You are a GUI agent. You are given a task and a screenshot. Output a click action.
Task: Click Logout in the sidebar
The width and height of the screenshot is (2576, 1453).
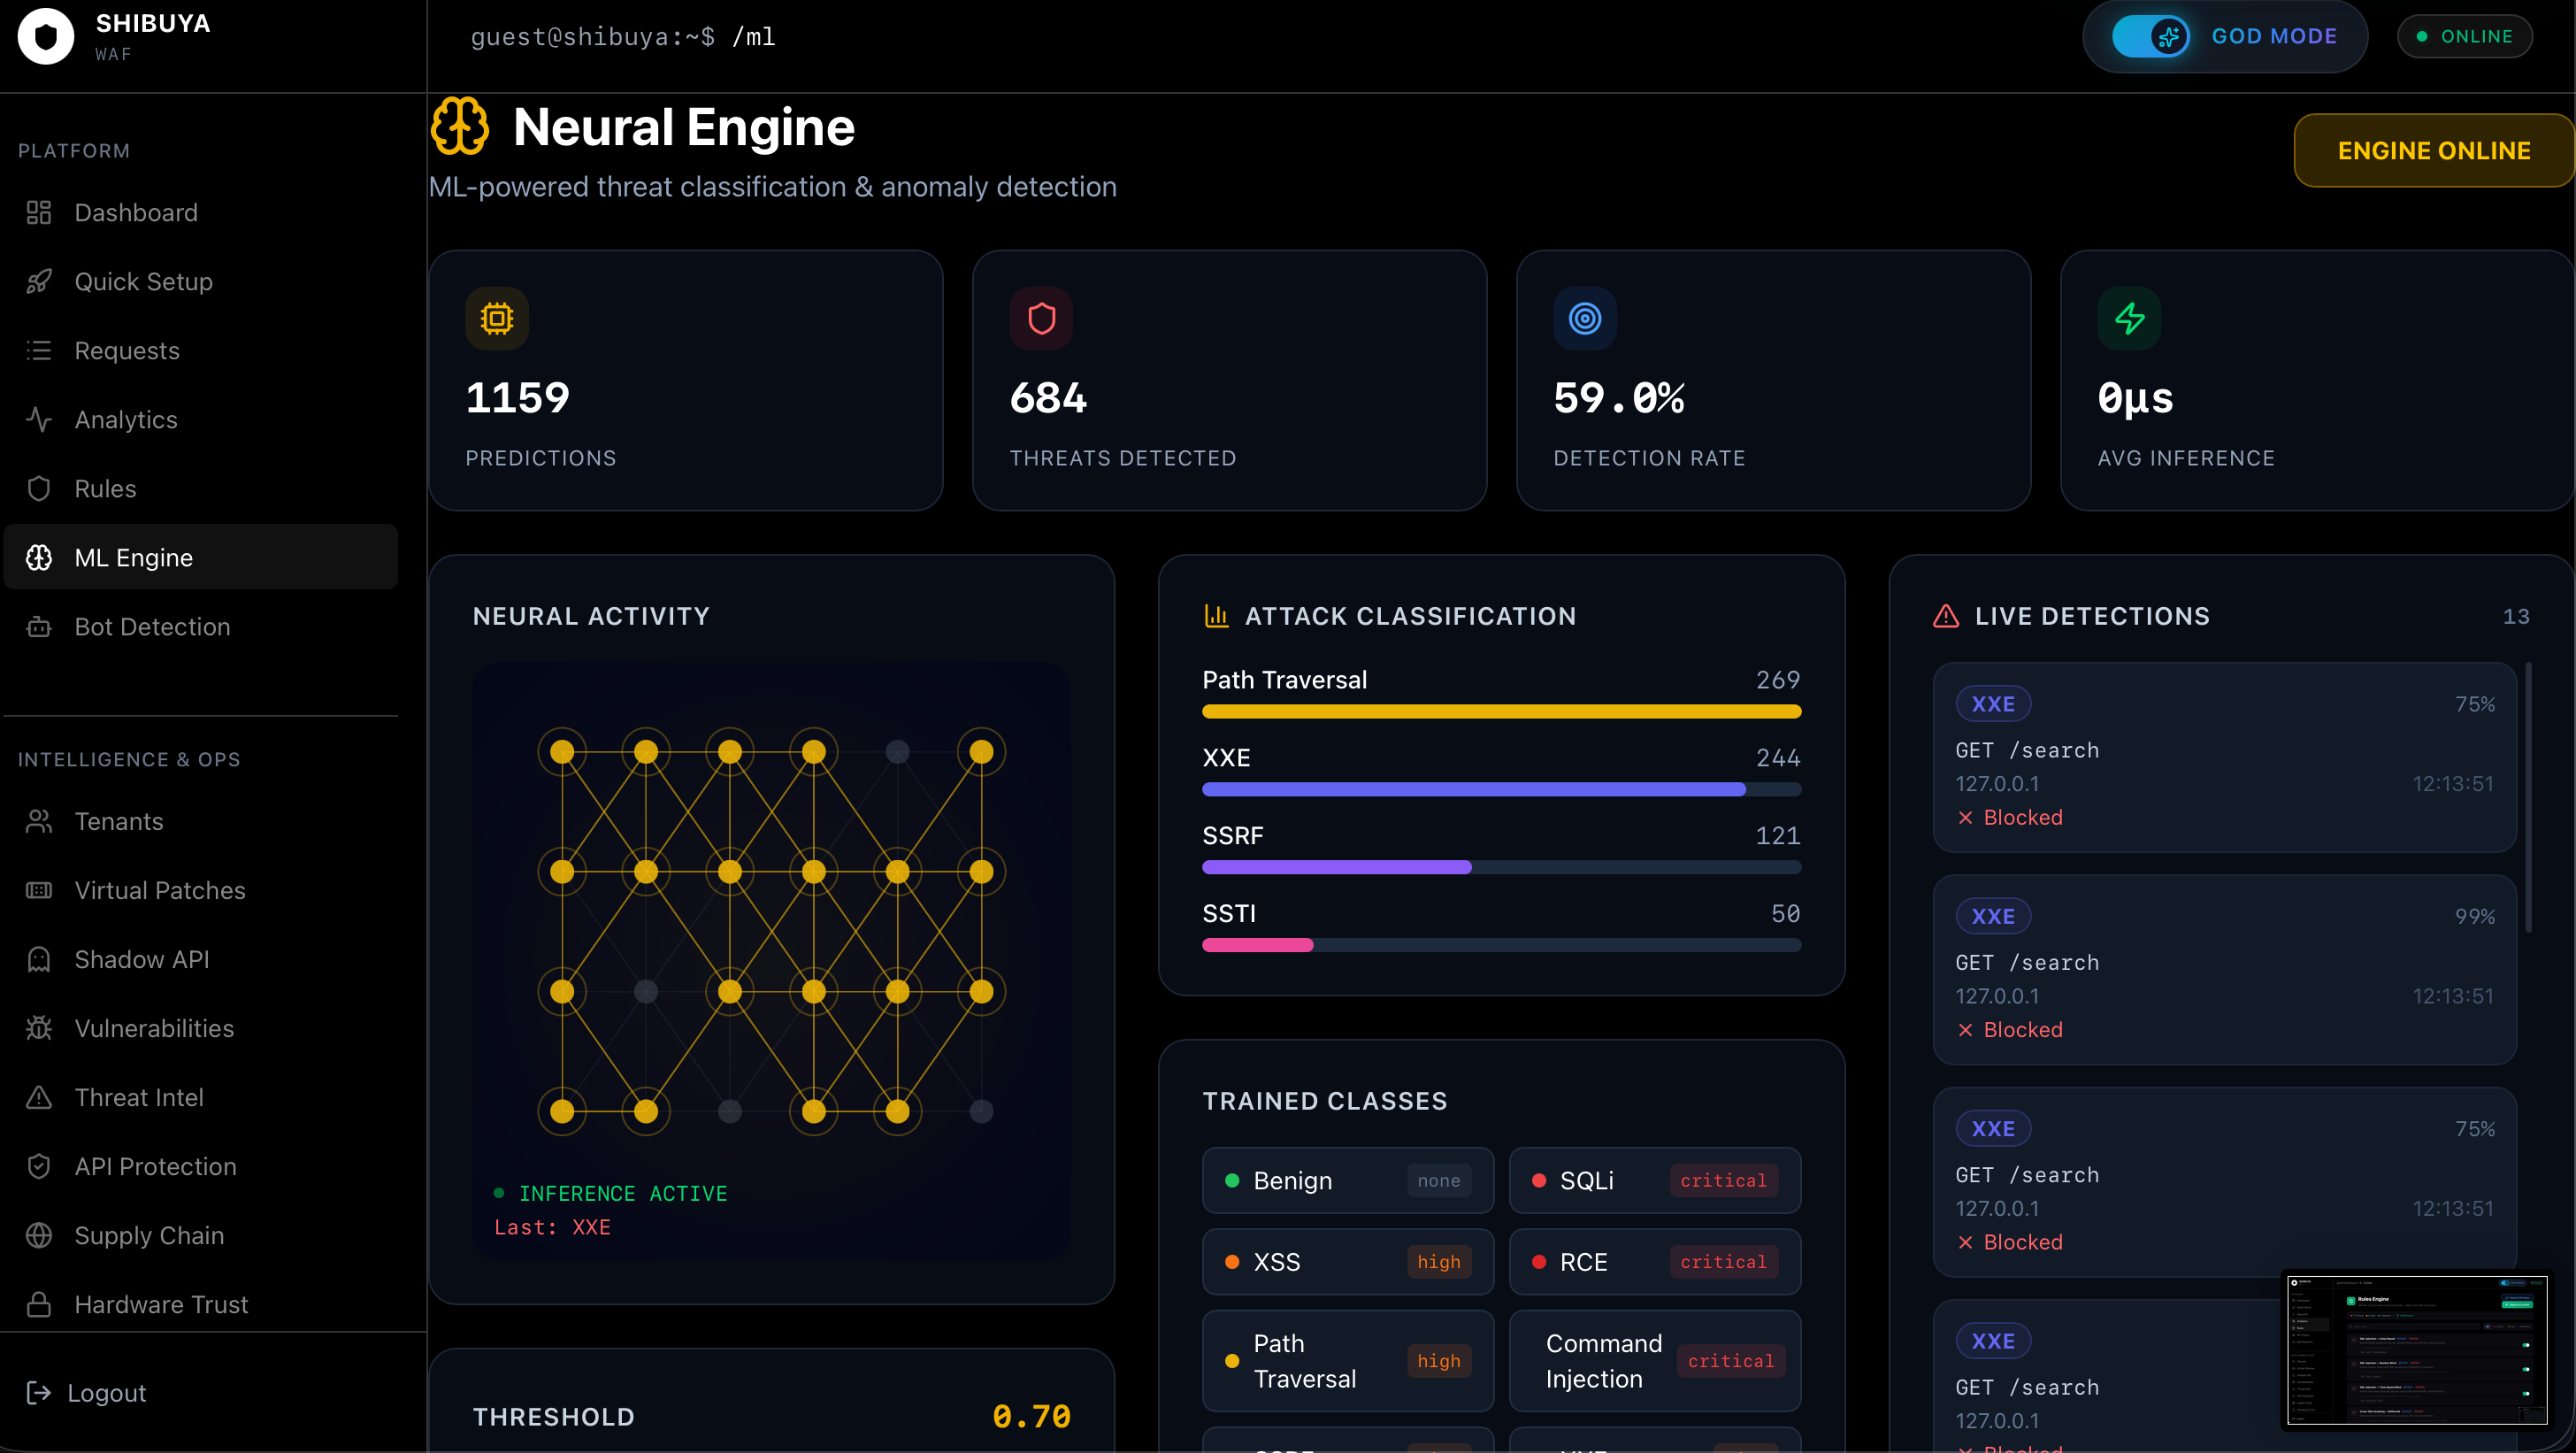[x=106, y=1392]
